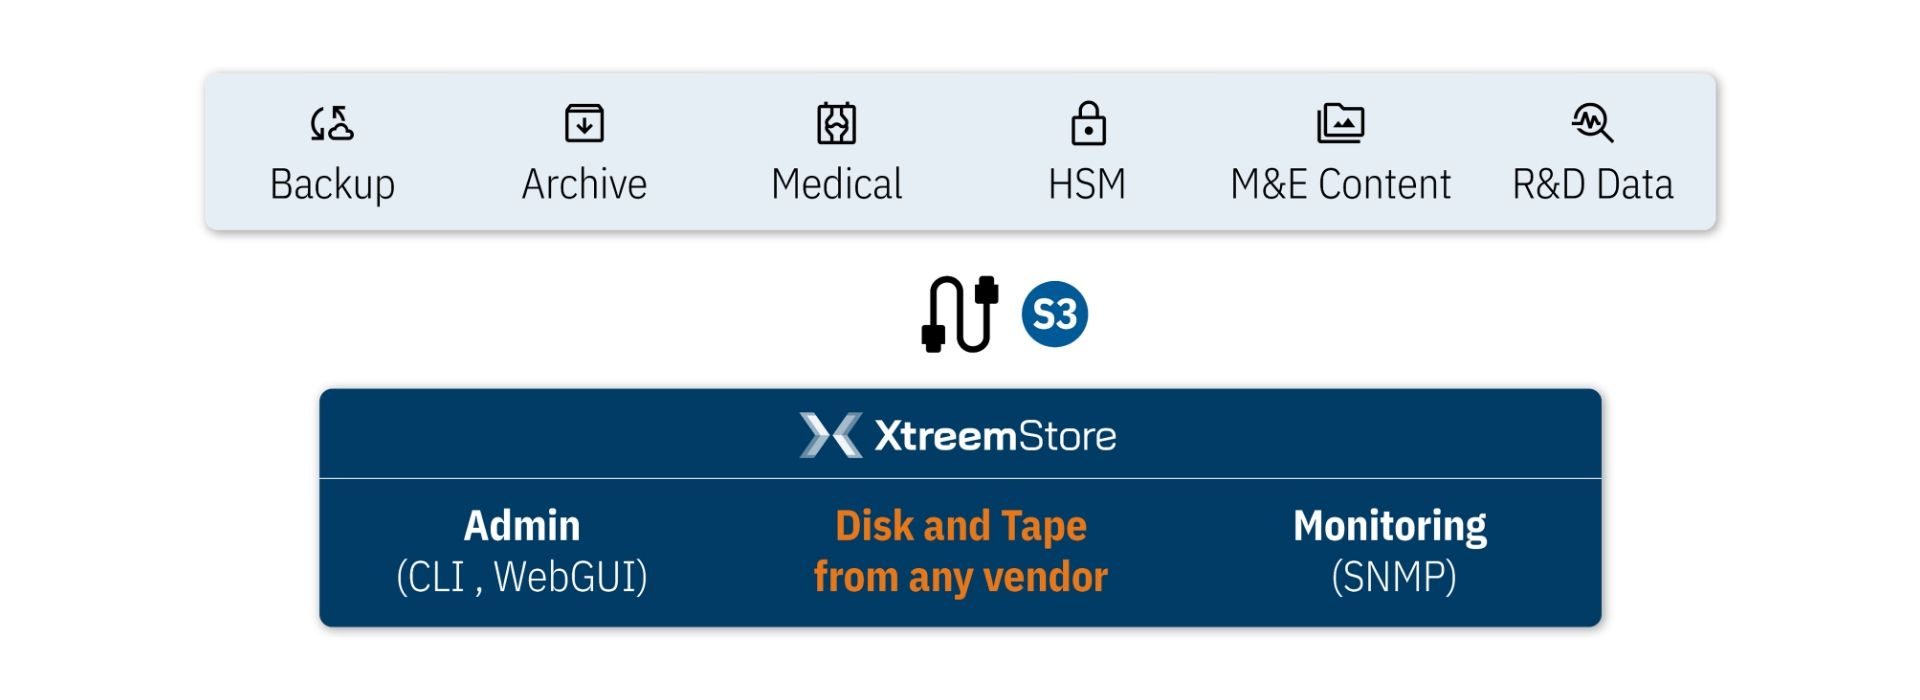Click the blue S3 circle badge
This screenshot has height=700, width=1920.
[x=1054, y=314]
